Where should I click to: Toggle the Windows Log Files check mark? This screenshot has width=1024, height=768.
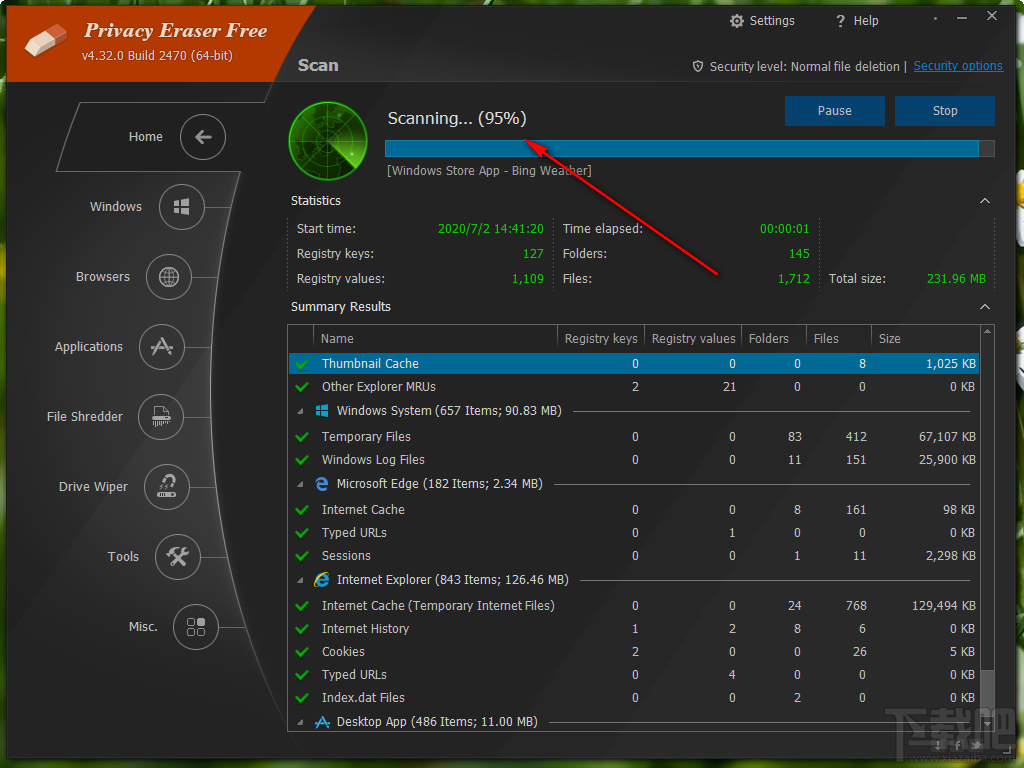tap(302, 460)
